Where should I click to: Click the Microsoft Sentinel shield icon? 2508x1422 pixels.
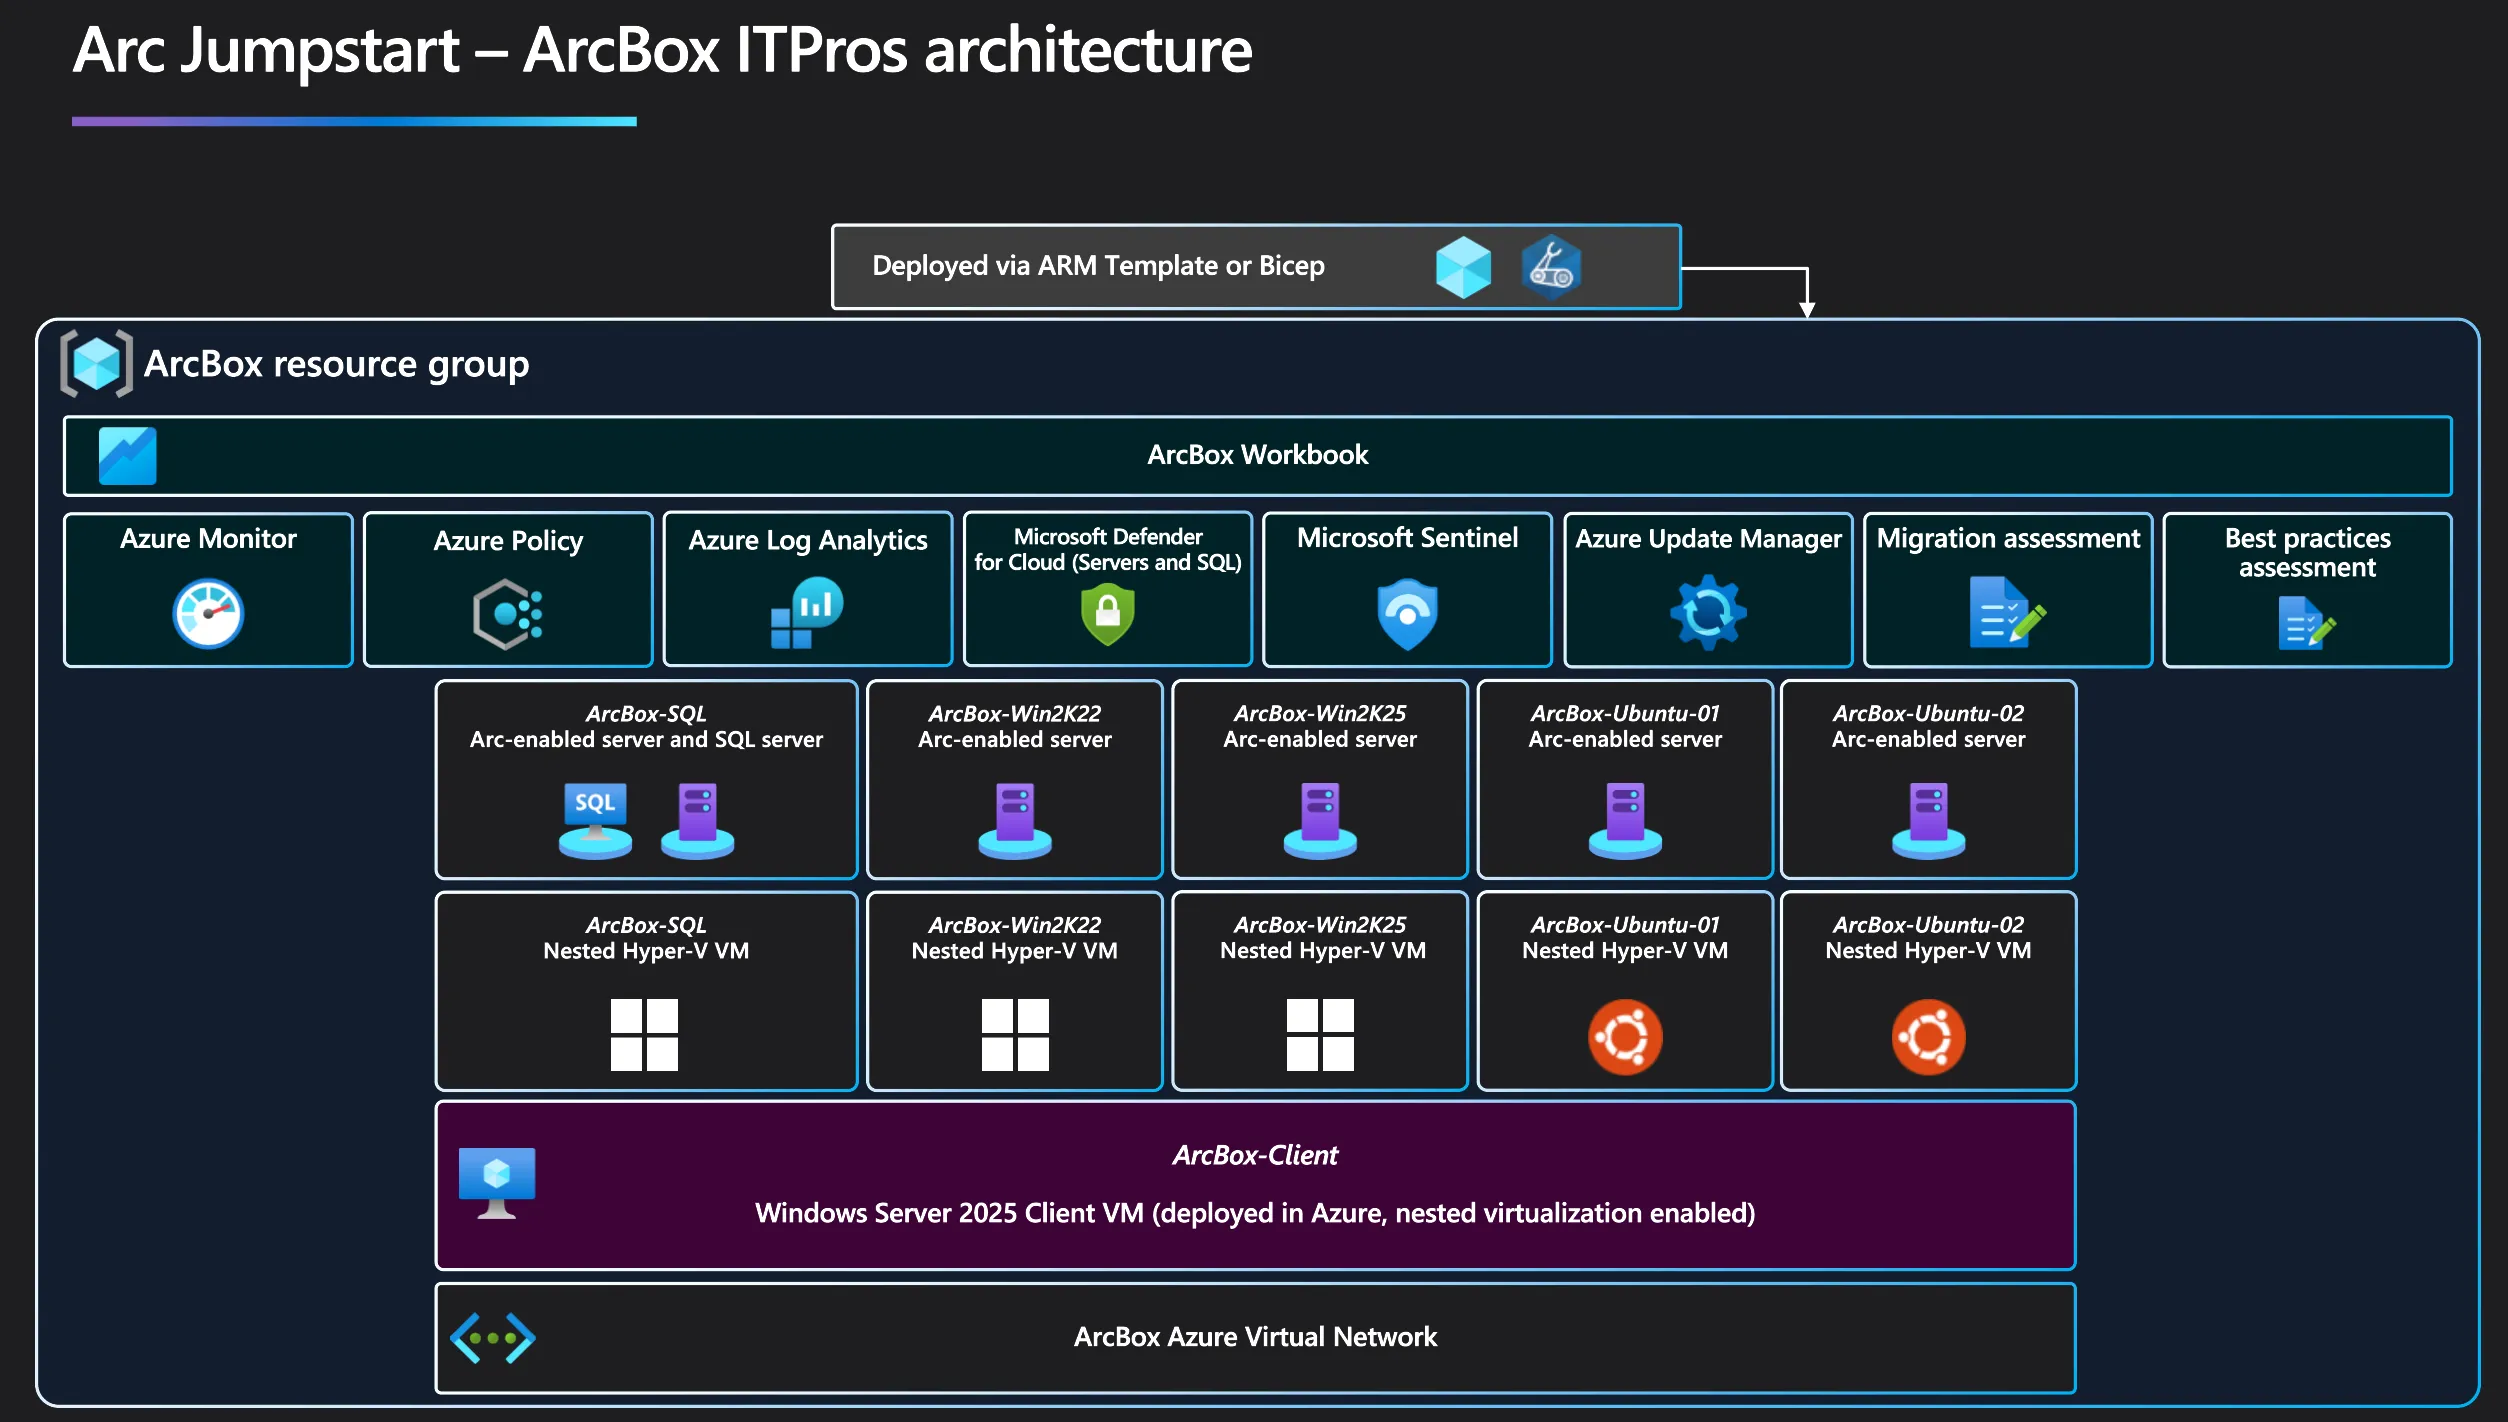pyautogui.click(x=1406, y=612)
